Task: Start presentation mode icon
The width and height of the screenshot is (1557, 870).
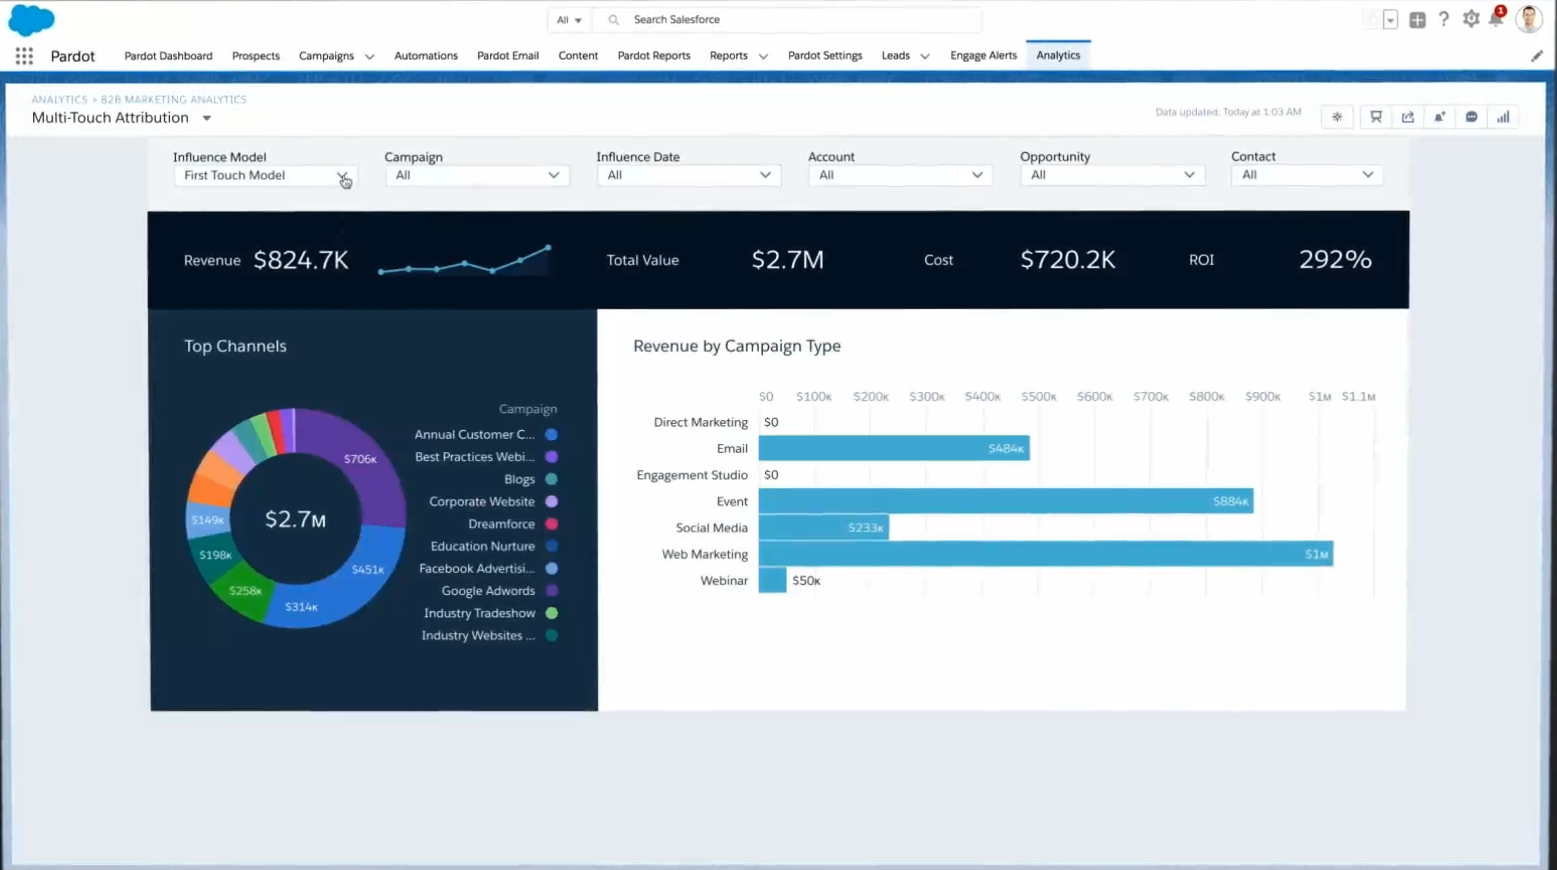Action: point(1376,117)
